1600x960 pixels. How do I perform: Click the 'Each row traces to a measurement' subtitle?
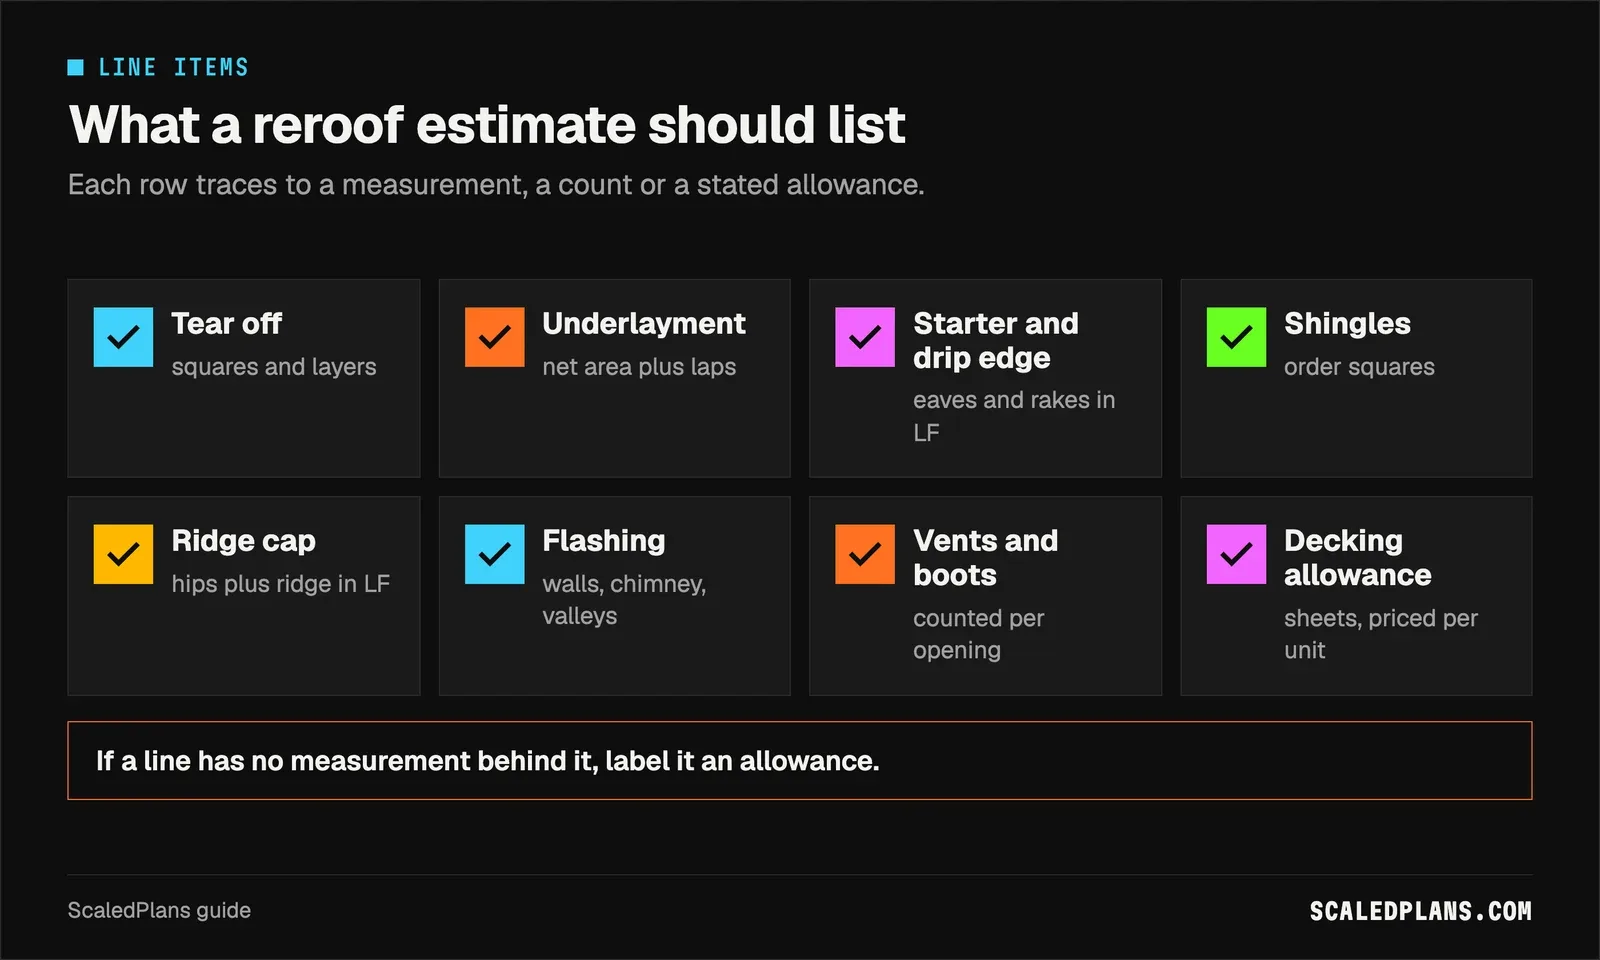point(496,185)
